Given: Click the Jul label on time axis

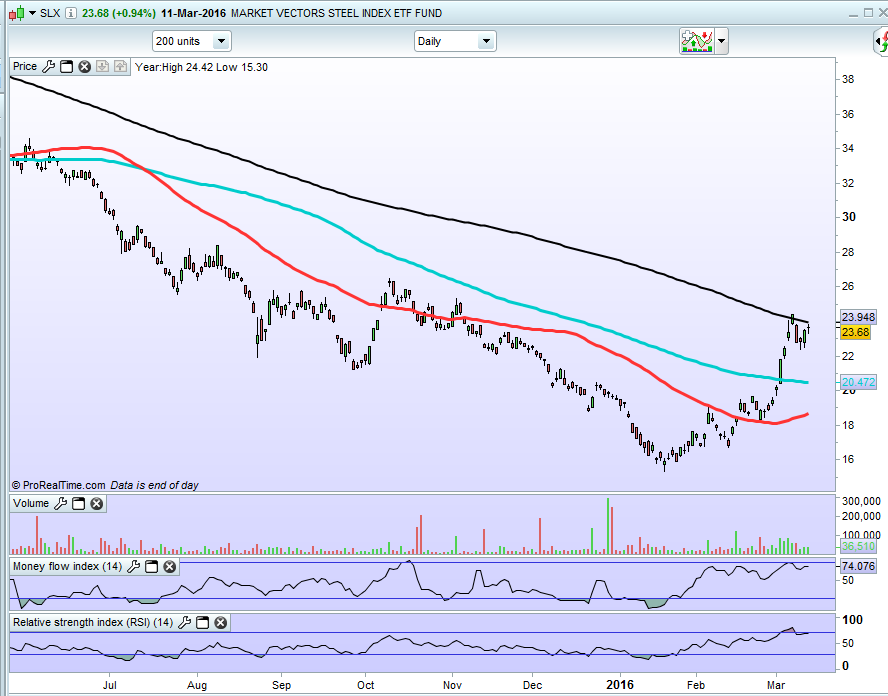Looking at the screenshot, I should (109, 685).
